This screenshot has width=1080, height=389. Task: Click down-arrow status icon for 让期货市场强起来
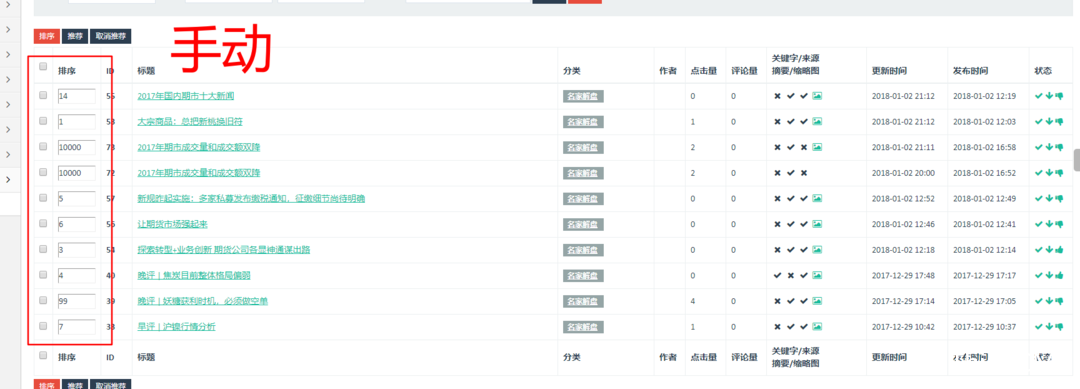pos(1049,224)
